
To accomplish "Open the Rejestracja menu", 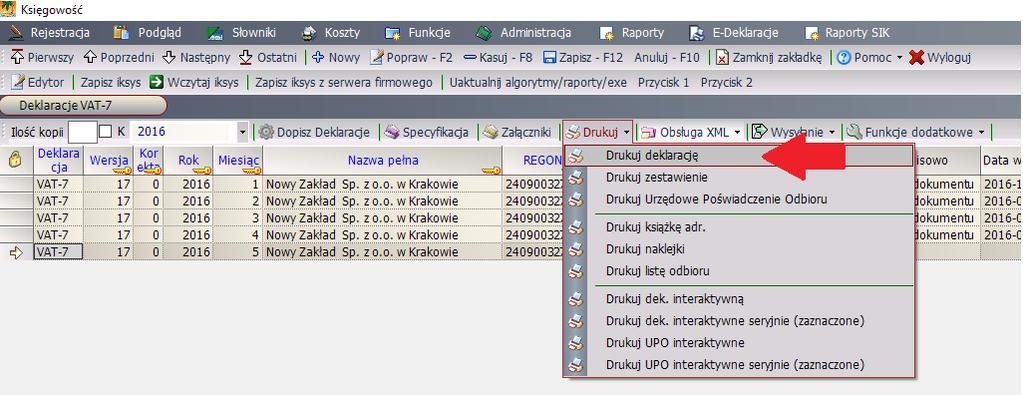I will 49,32.
